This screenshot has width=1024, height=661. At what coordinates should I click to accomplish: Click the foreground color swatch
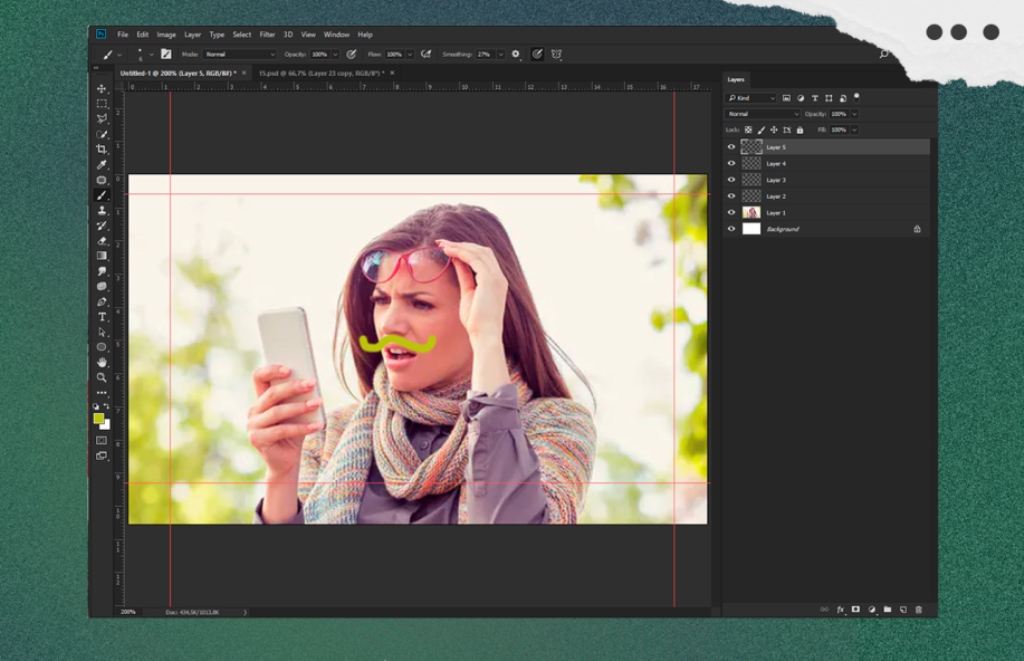98,418
